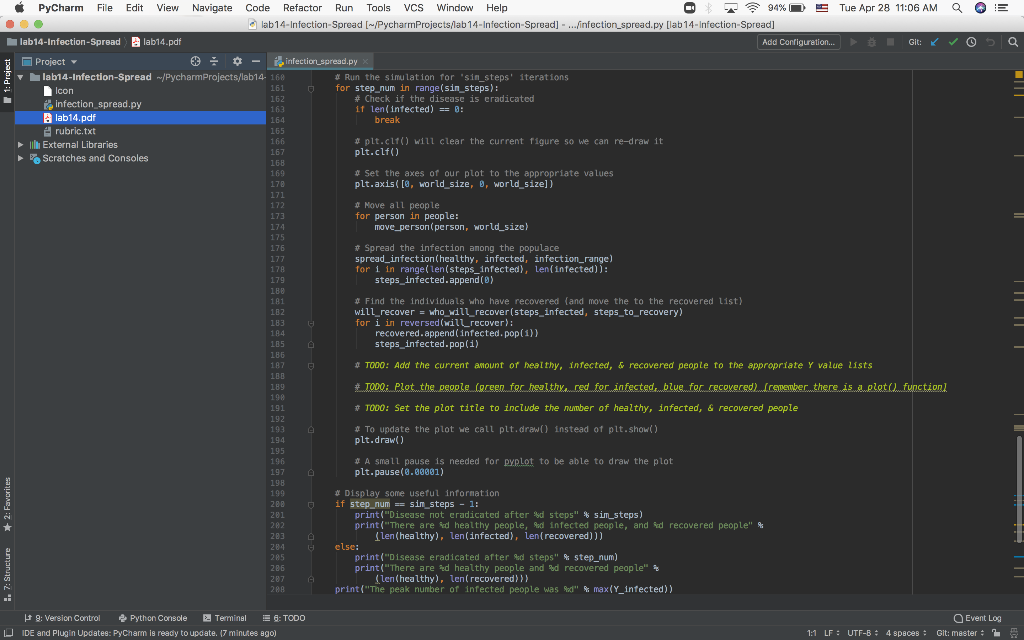This screenshot has height=640, width=1024.
Task: Hide the Project panel with minus icon
Action: (x=256, y=61)
